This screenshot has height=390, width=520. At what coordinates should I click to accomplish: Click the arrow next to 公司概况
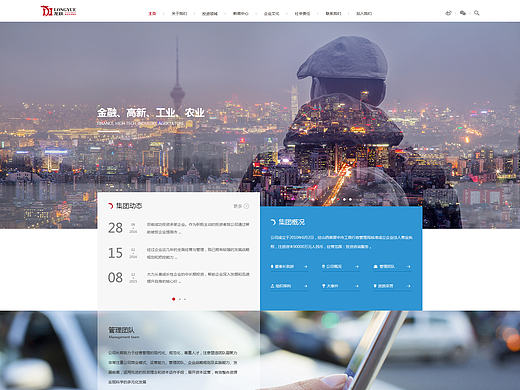357,267
